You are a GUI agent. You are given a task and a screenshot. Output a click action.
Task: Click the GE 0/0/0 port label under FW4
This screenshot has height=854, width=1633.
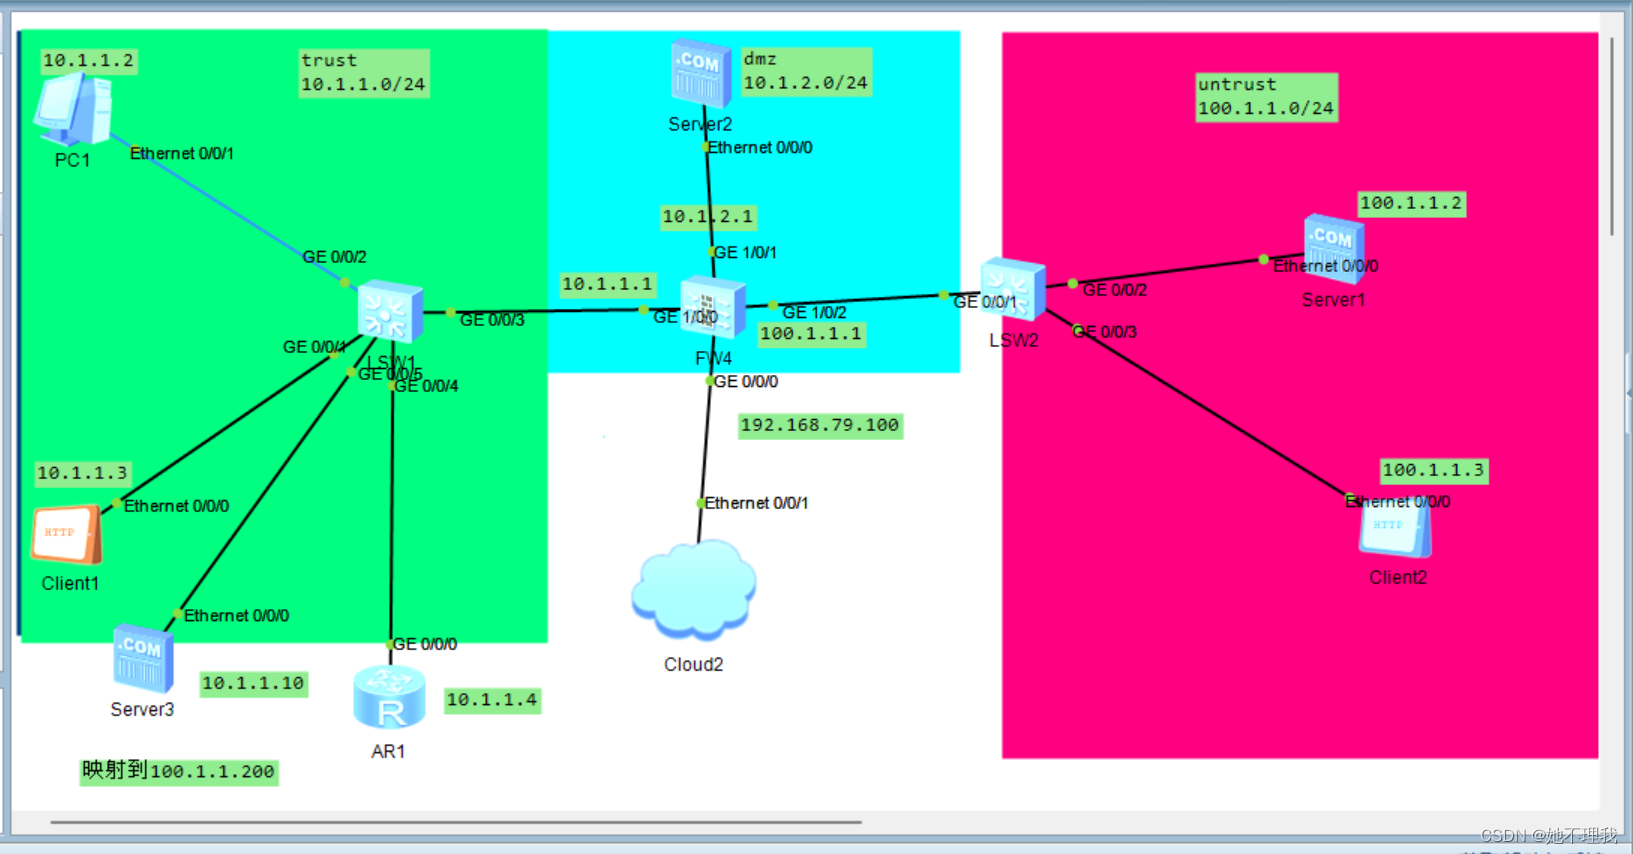click(746, 382)
